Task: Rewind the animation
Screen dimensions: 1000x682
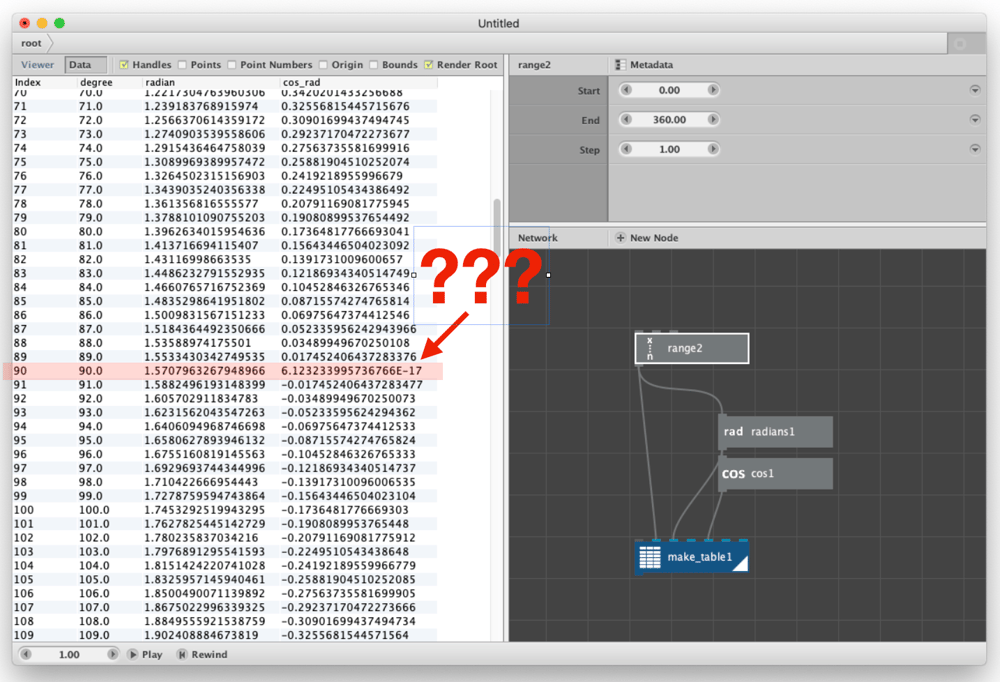Action: point(202,655)
